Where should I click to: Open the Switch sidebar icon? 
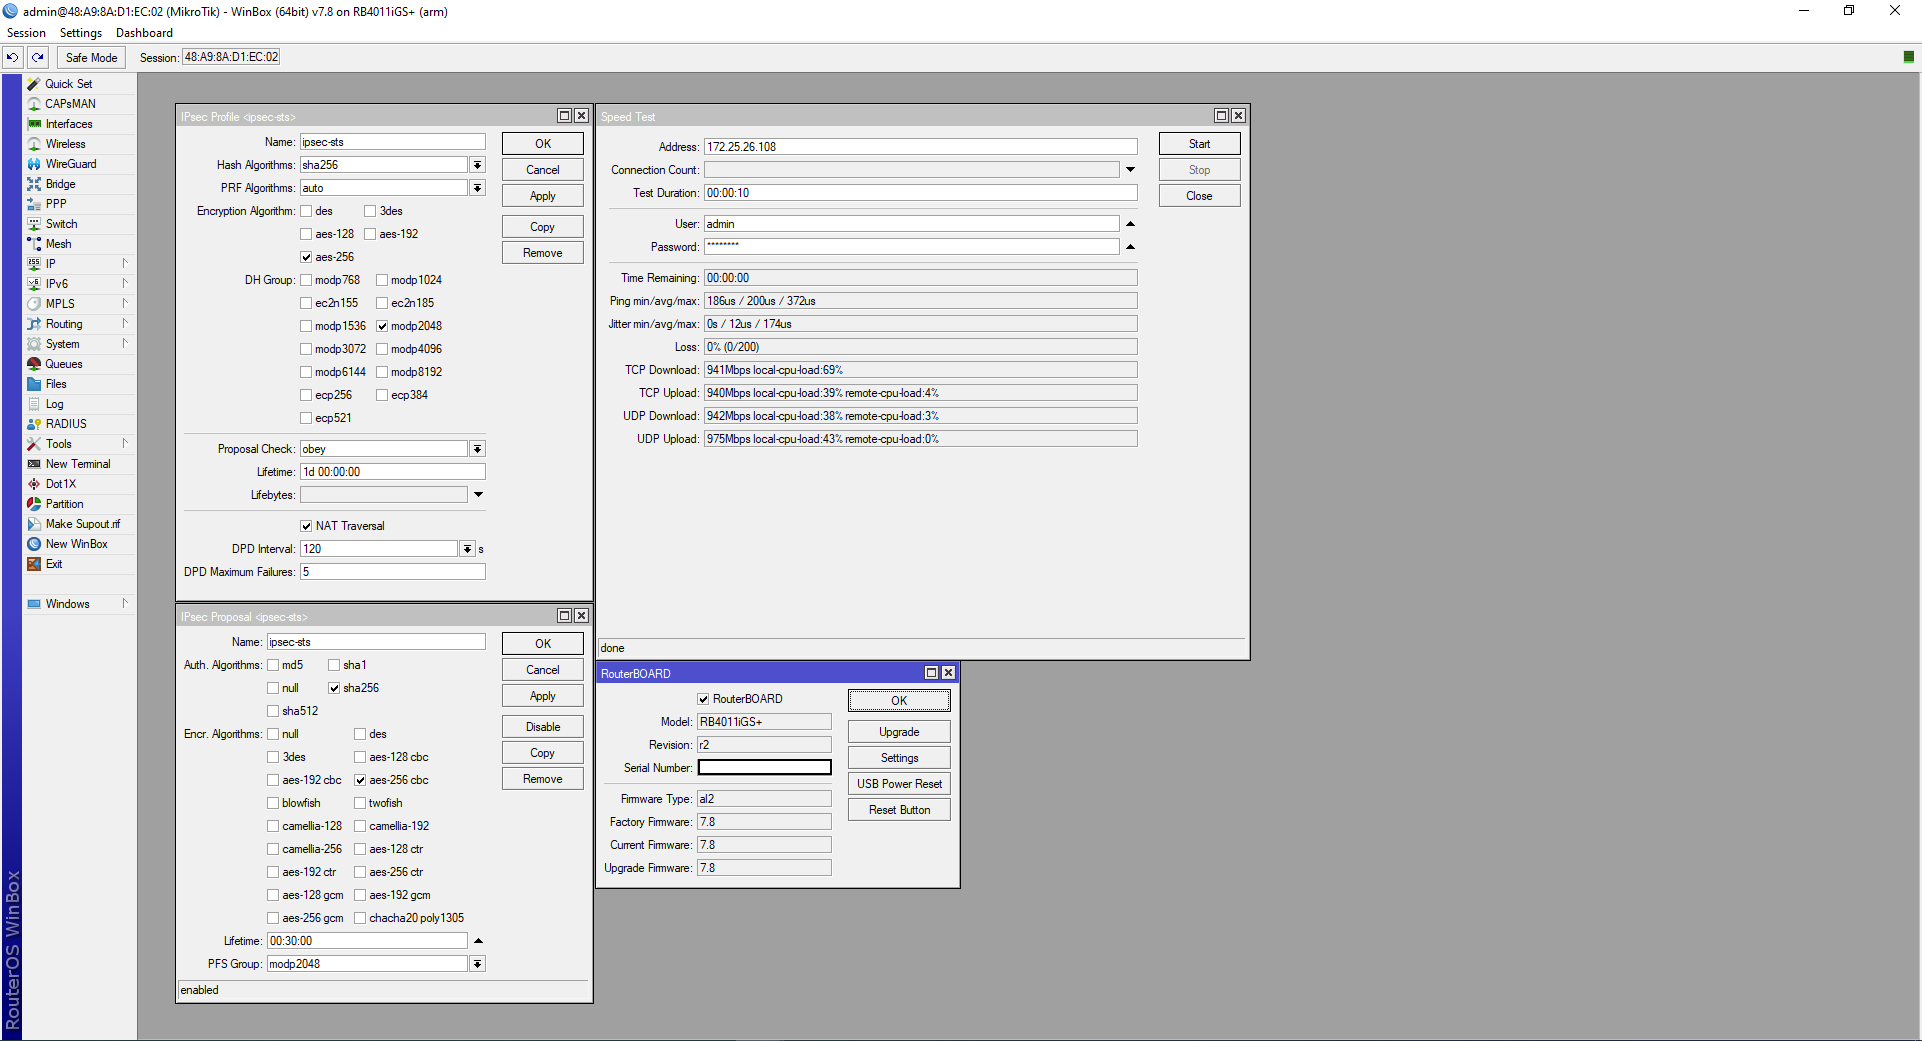point(34,224)
